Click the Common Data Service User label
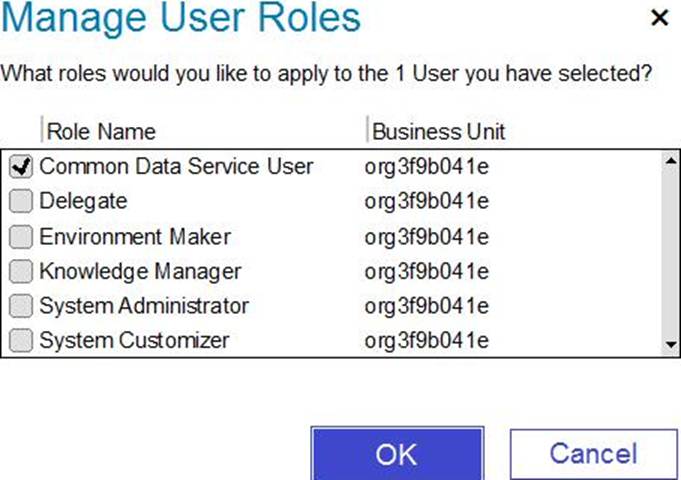Viewport: 681px width, 480px height. [176, 166]
